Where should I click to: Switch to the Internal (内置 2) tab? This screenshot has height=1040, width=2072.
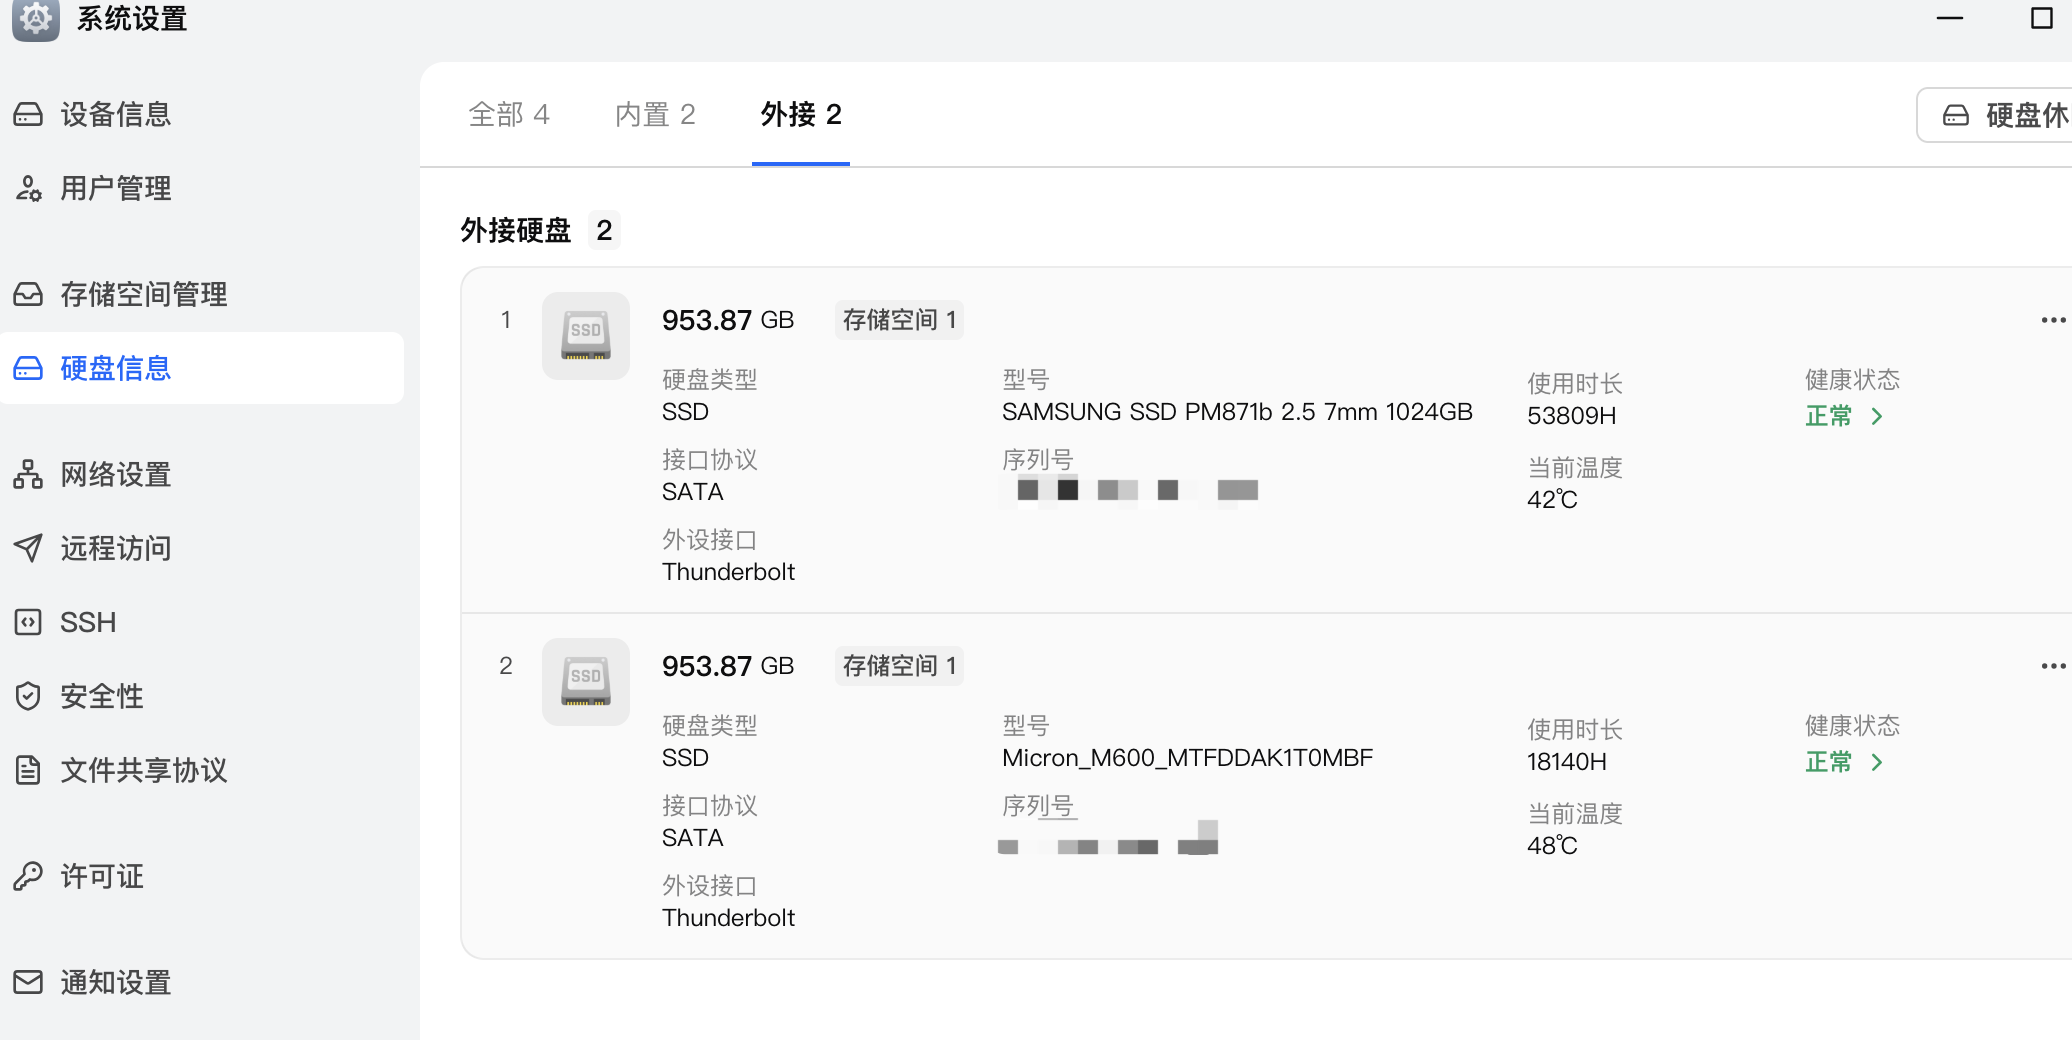click(x=654, y=115)
